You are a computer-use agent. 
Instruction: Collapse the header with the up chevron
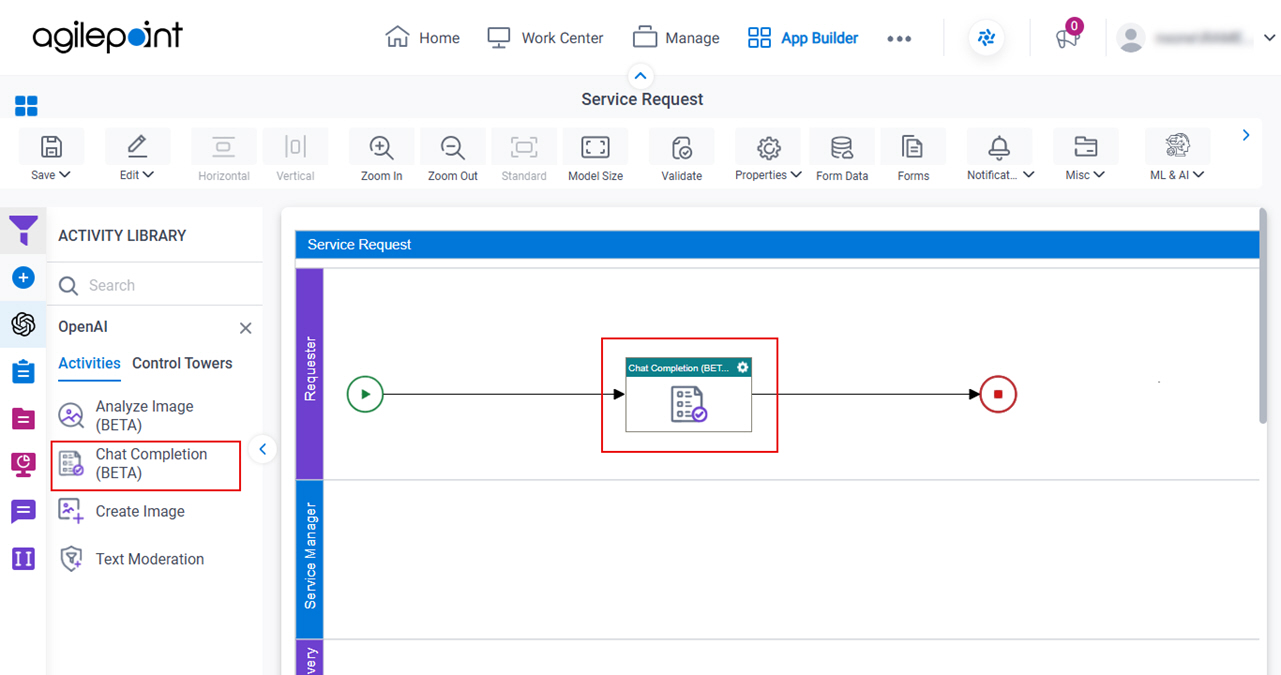(641, 76)
